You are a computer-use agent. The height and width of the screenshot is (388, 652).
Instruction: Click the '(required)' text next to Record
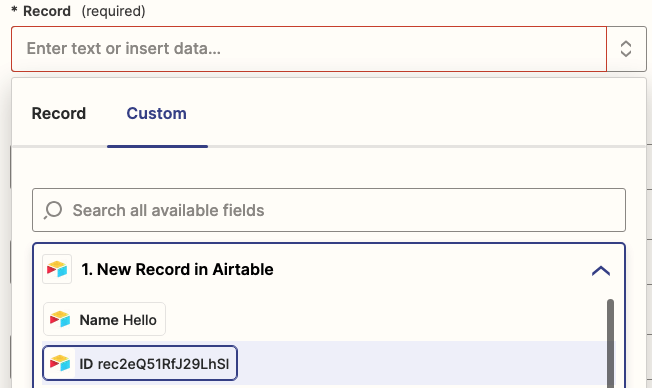click(x=114, y=11)
